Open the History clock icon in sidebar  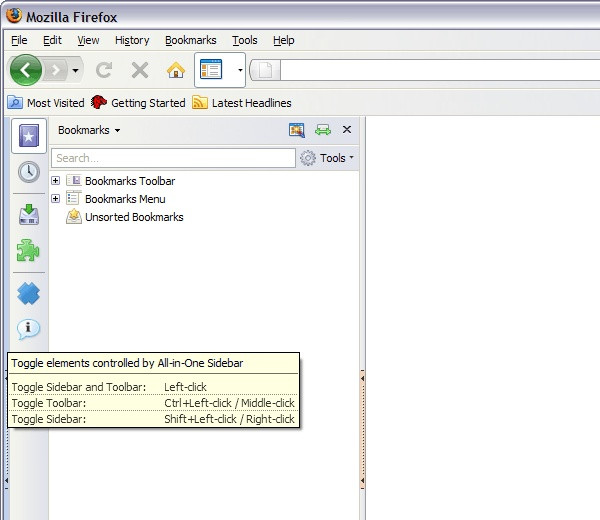tap(29, 172)
